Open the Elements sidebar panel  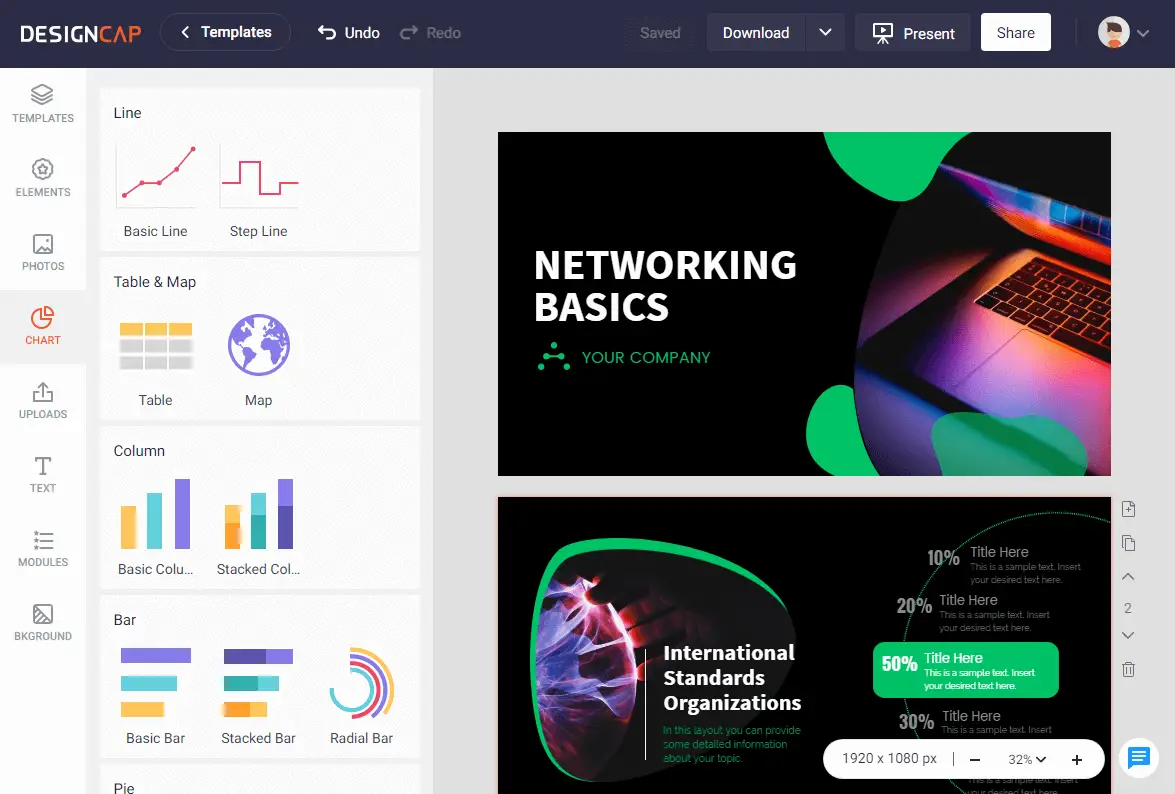(43, 178)
